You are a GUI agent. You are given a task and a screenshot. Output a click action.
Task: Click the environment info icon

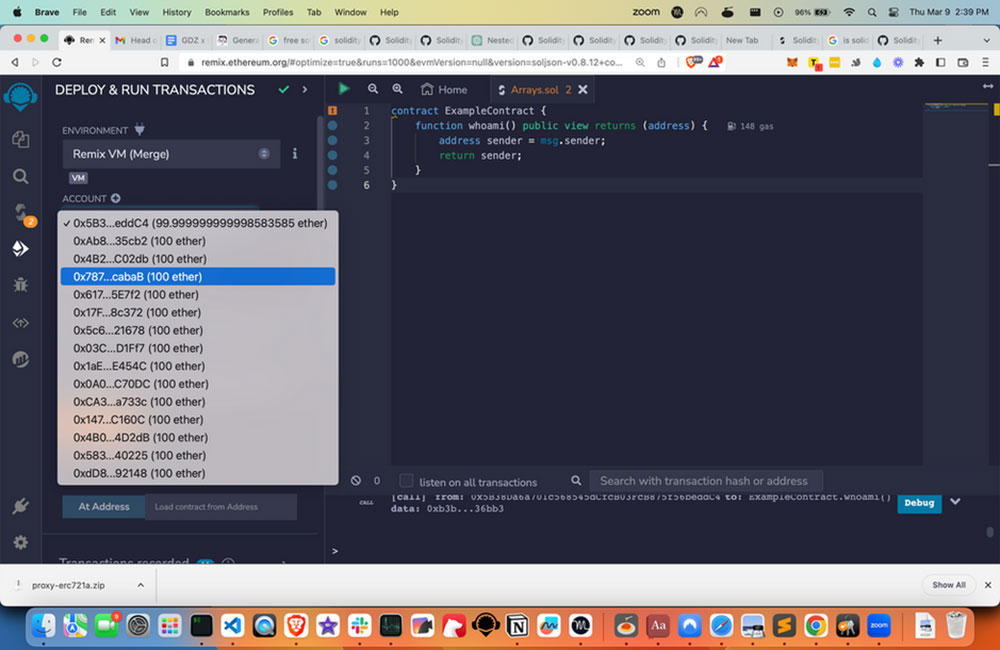click(x=295, y=154)
